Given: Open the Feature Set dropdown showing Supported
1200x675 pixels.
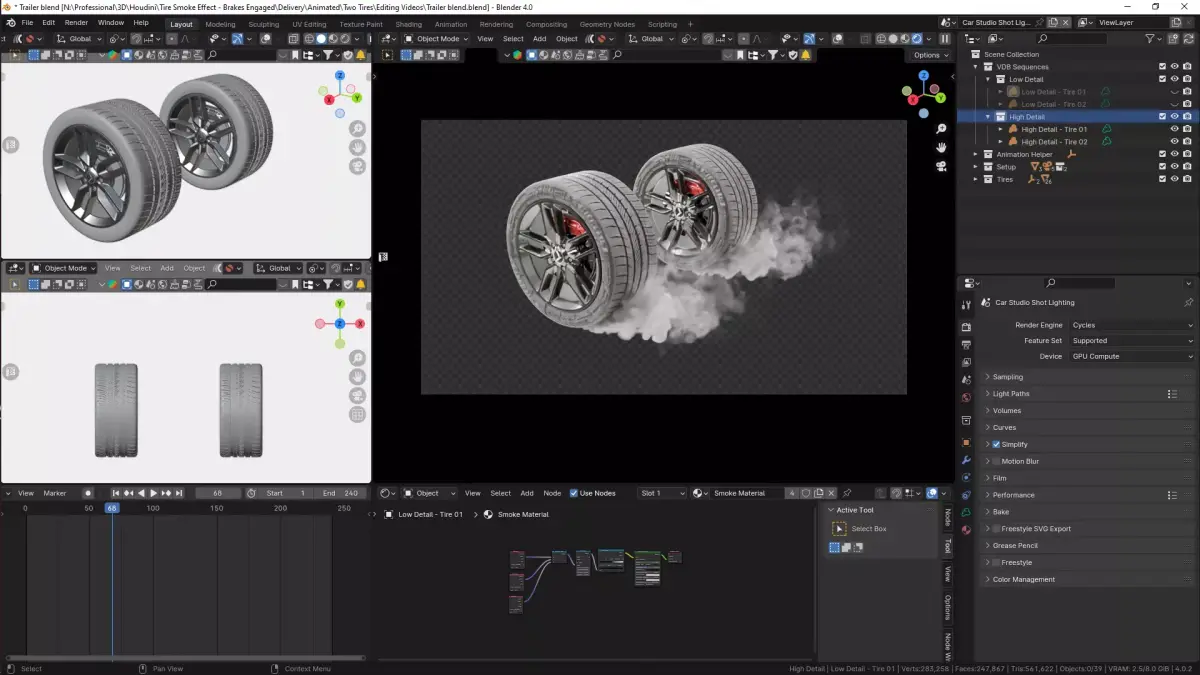Looking at the screenshot, I should click(x=1132, y=341).
